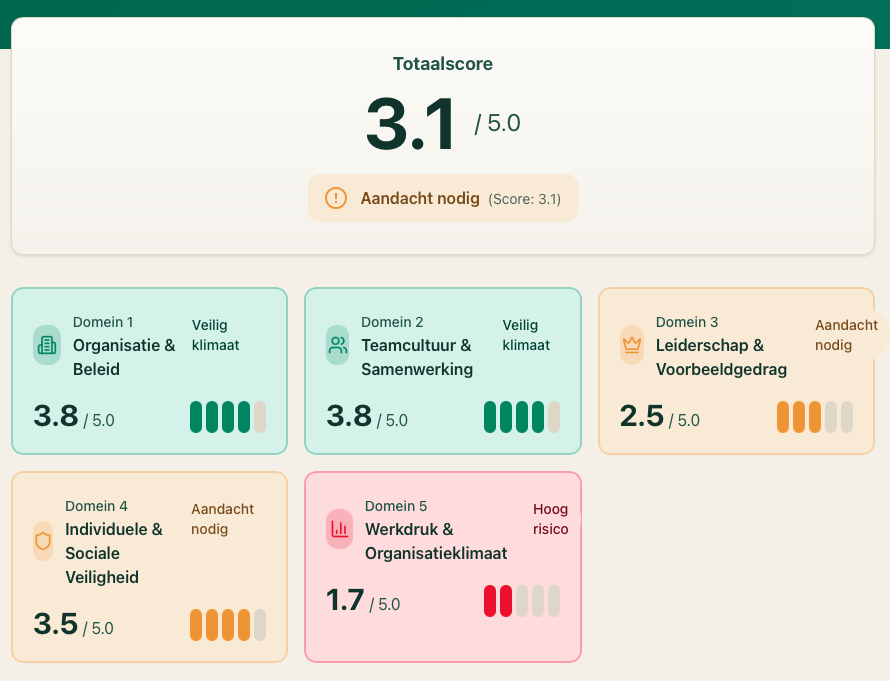Select Werkdruk & Organisatieklimaat title

click(435, 541)
